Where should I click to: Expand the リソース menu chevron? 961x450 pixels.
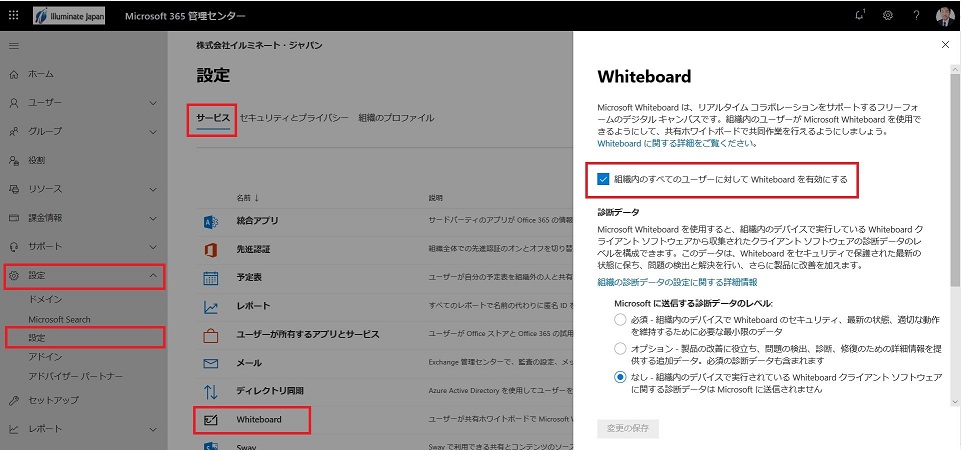(153, 189)
